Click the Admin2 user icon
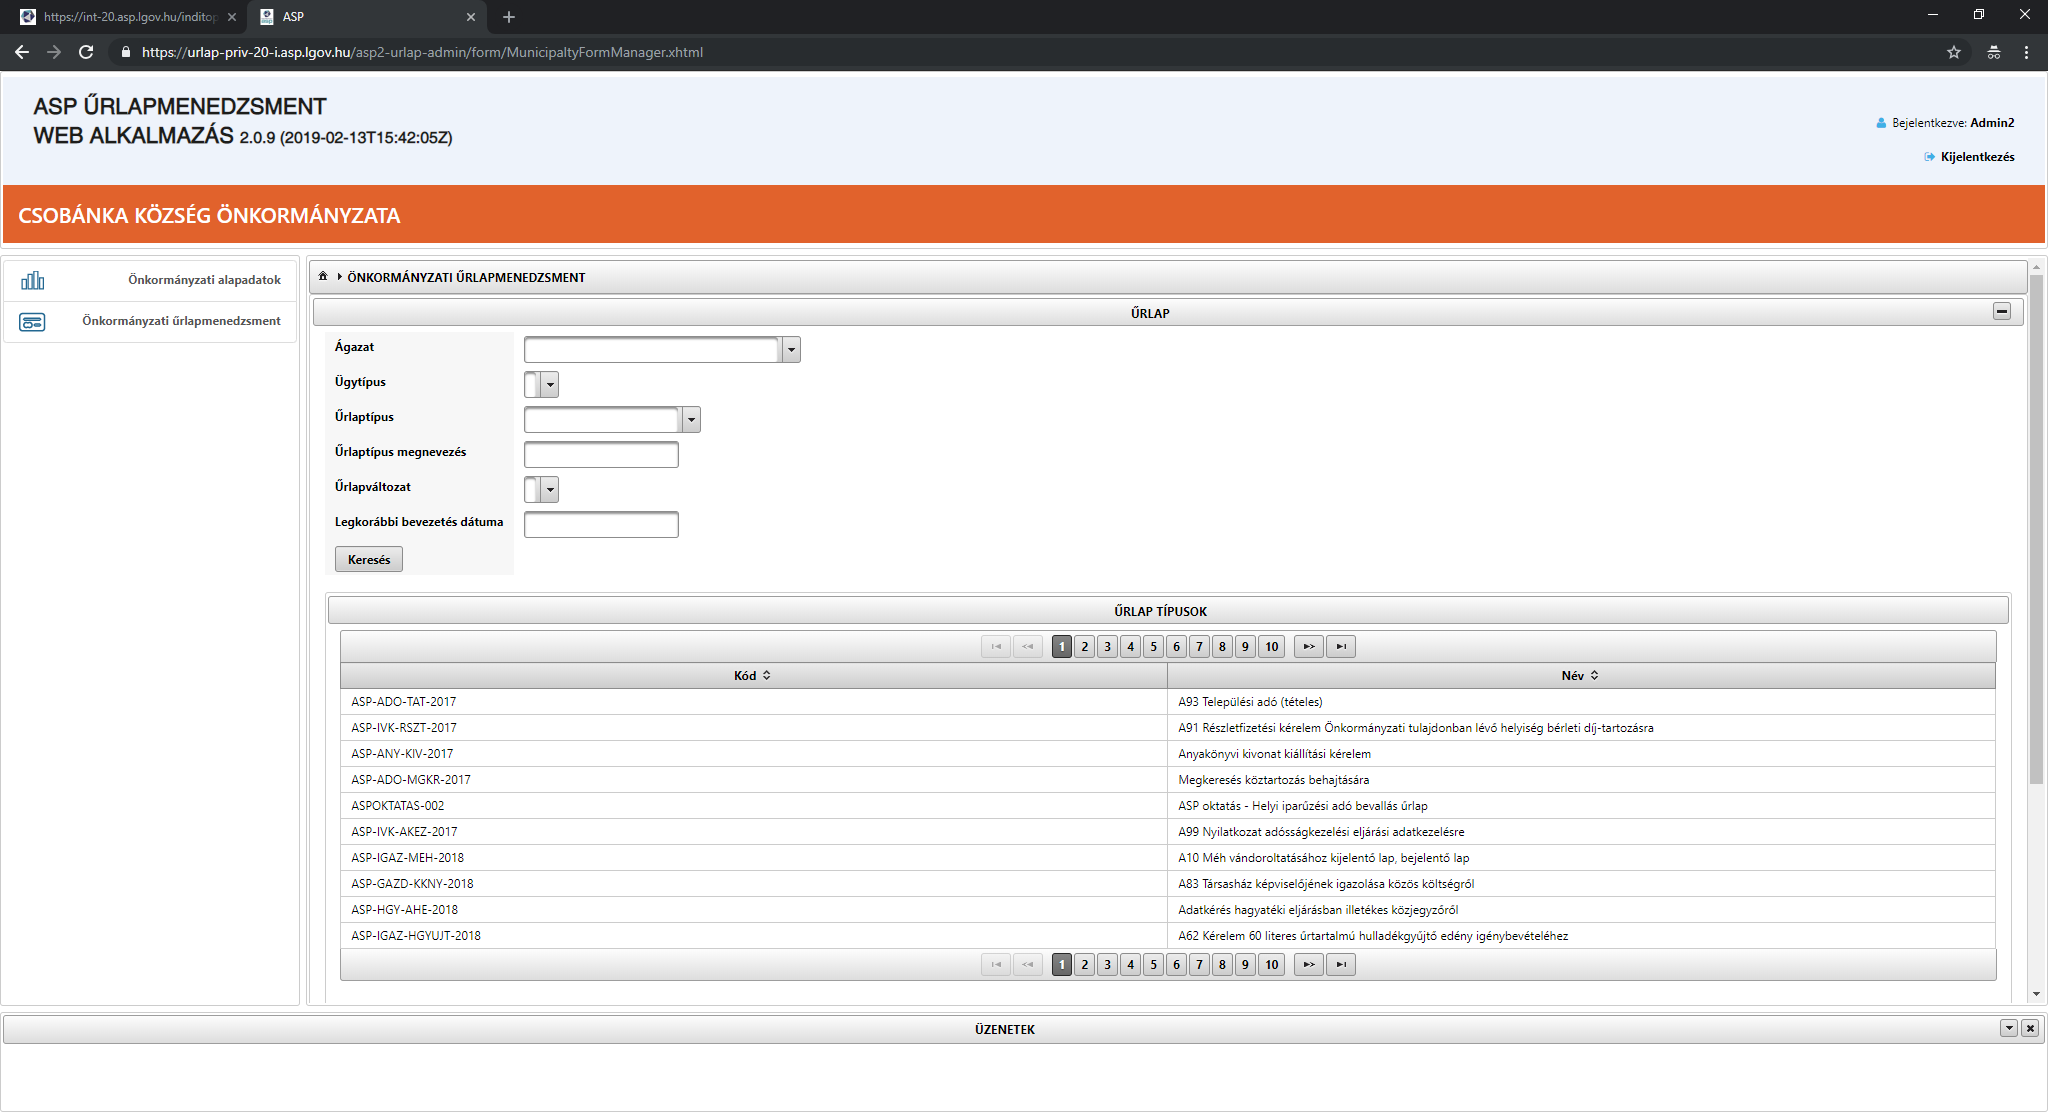 point(1881,123)
